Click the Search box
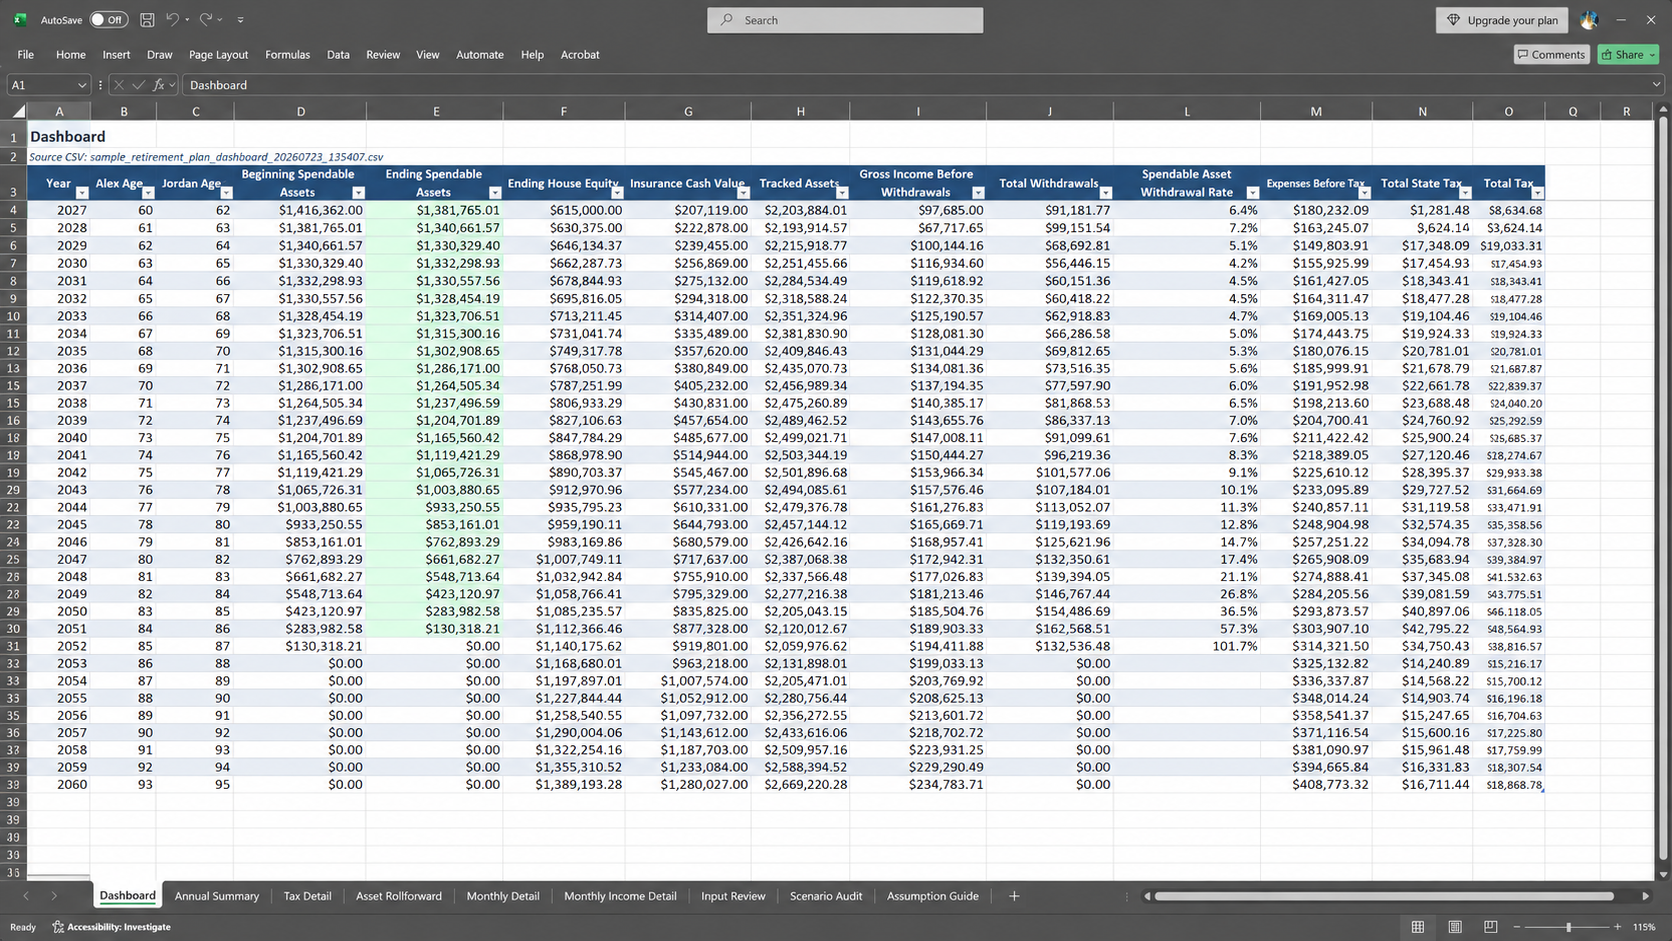Screen dimensions: 1672x941 (x=845, y=20)
